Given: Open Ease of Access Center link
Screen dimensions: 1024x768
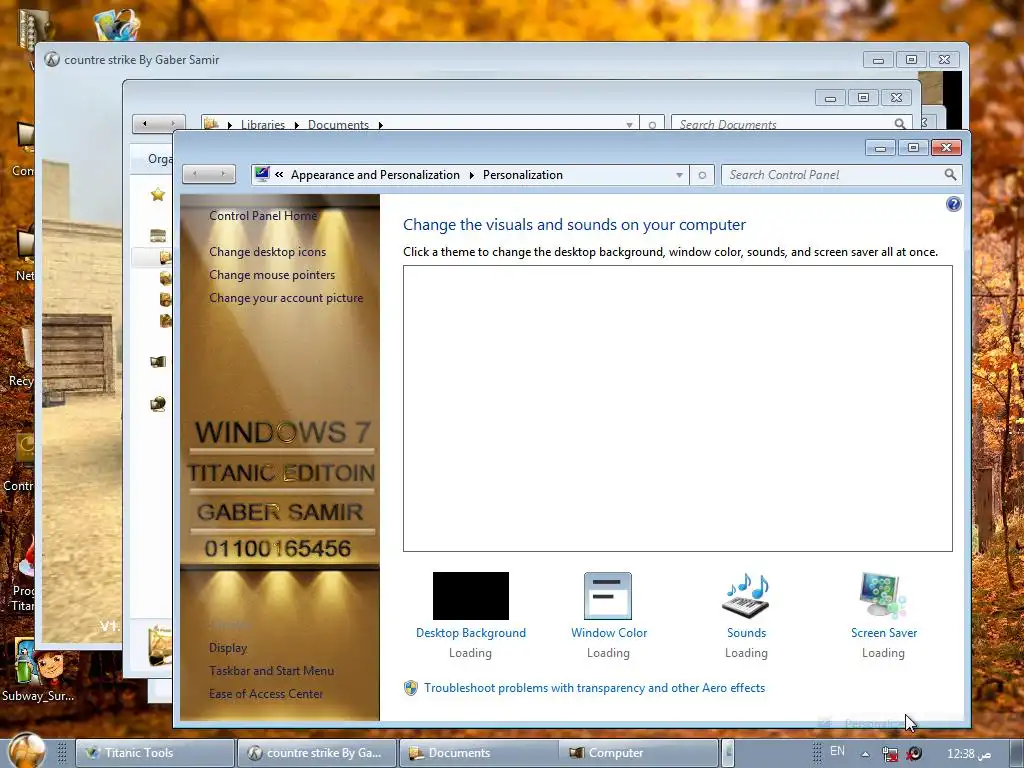Looking at the screenshot, I should coord(266,694).
